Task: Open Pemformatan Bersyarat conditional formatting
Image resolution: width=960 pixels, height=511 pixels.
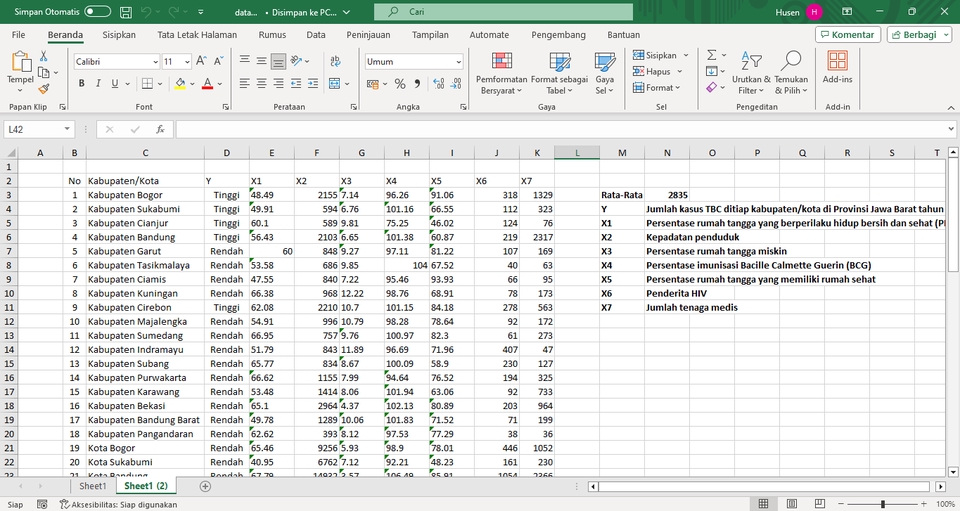Action: [x=501, y=73]
